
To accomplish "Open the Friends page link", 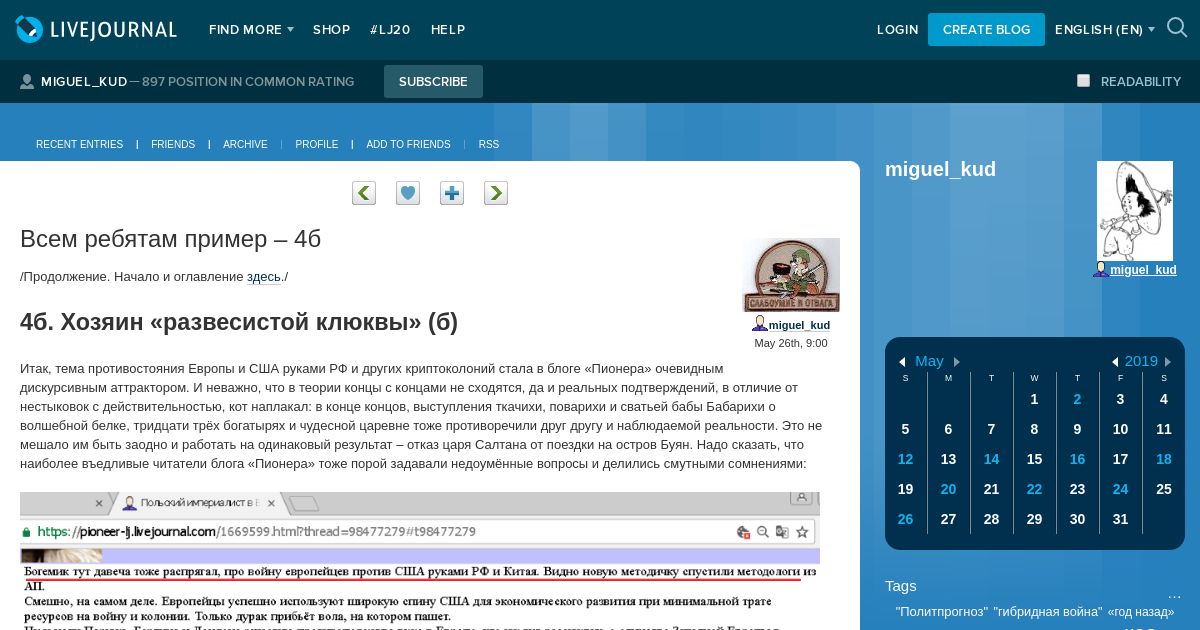I will tap(173, 145).
